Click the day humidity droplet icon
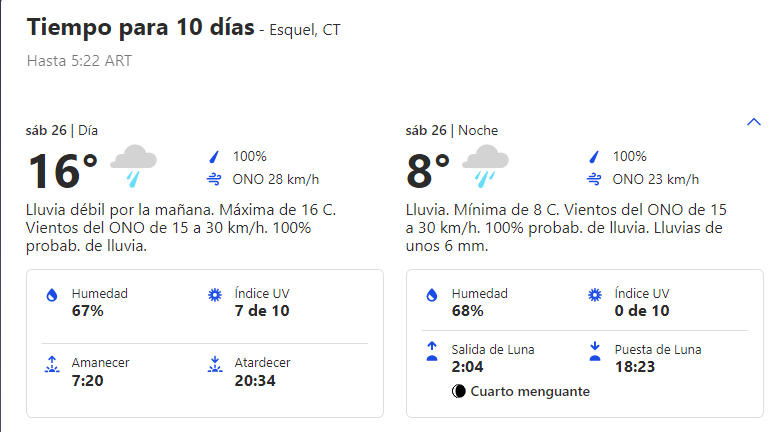The width and height of the screenshot is (779, 432). [x=52, y=295]
